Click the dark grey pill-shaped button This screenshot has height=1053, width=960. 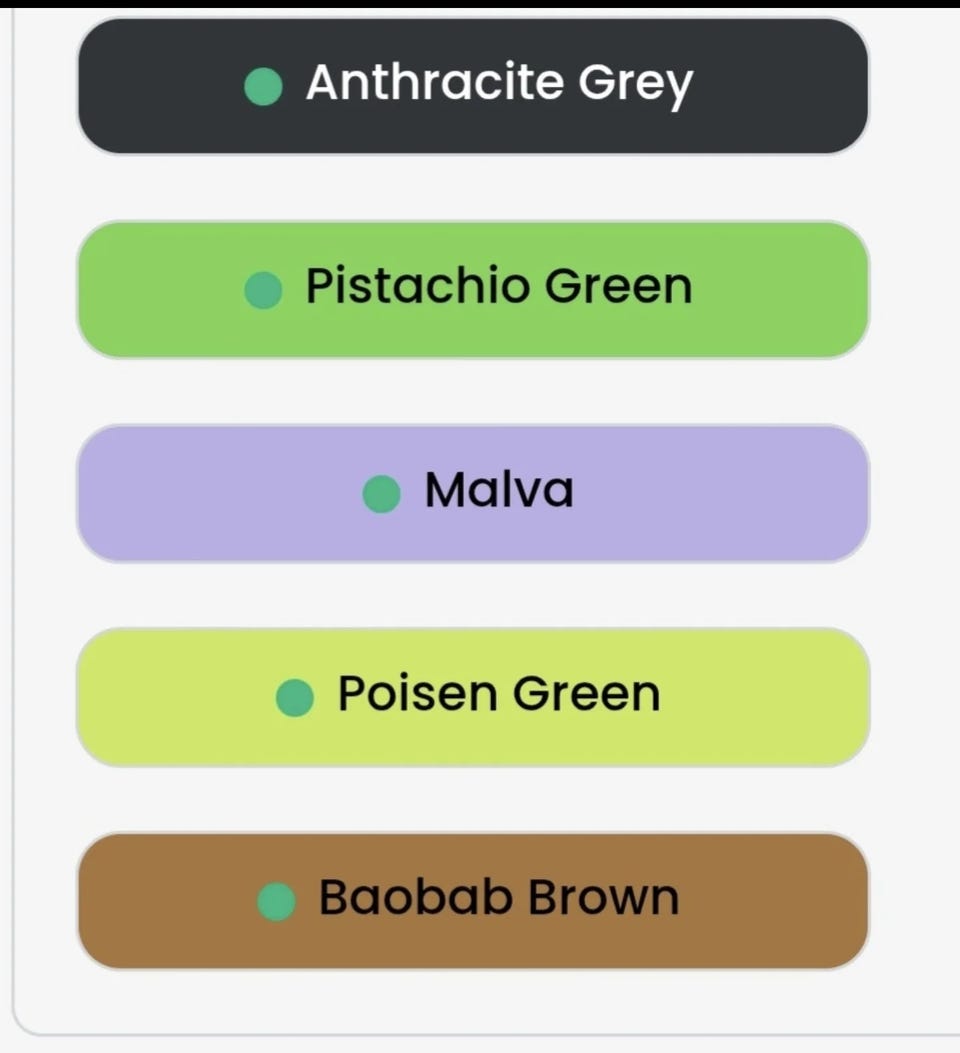pyautogui.click(x=473, y=86)
